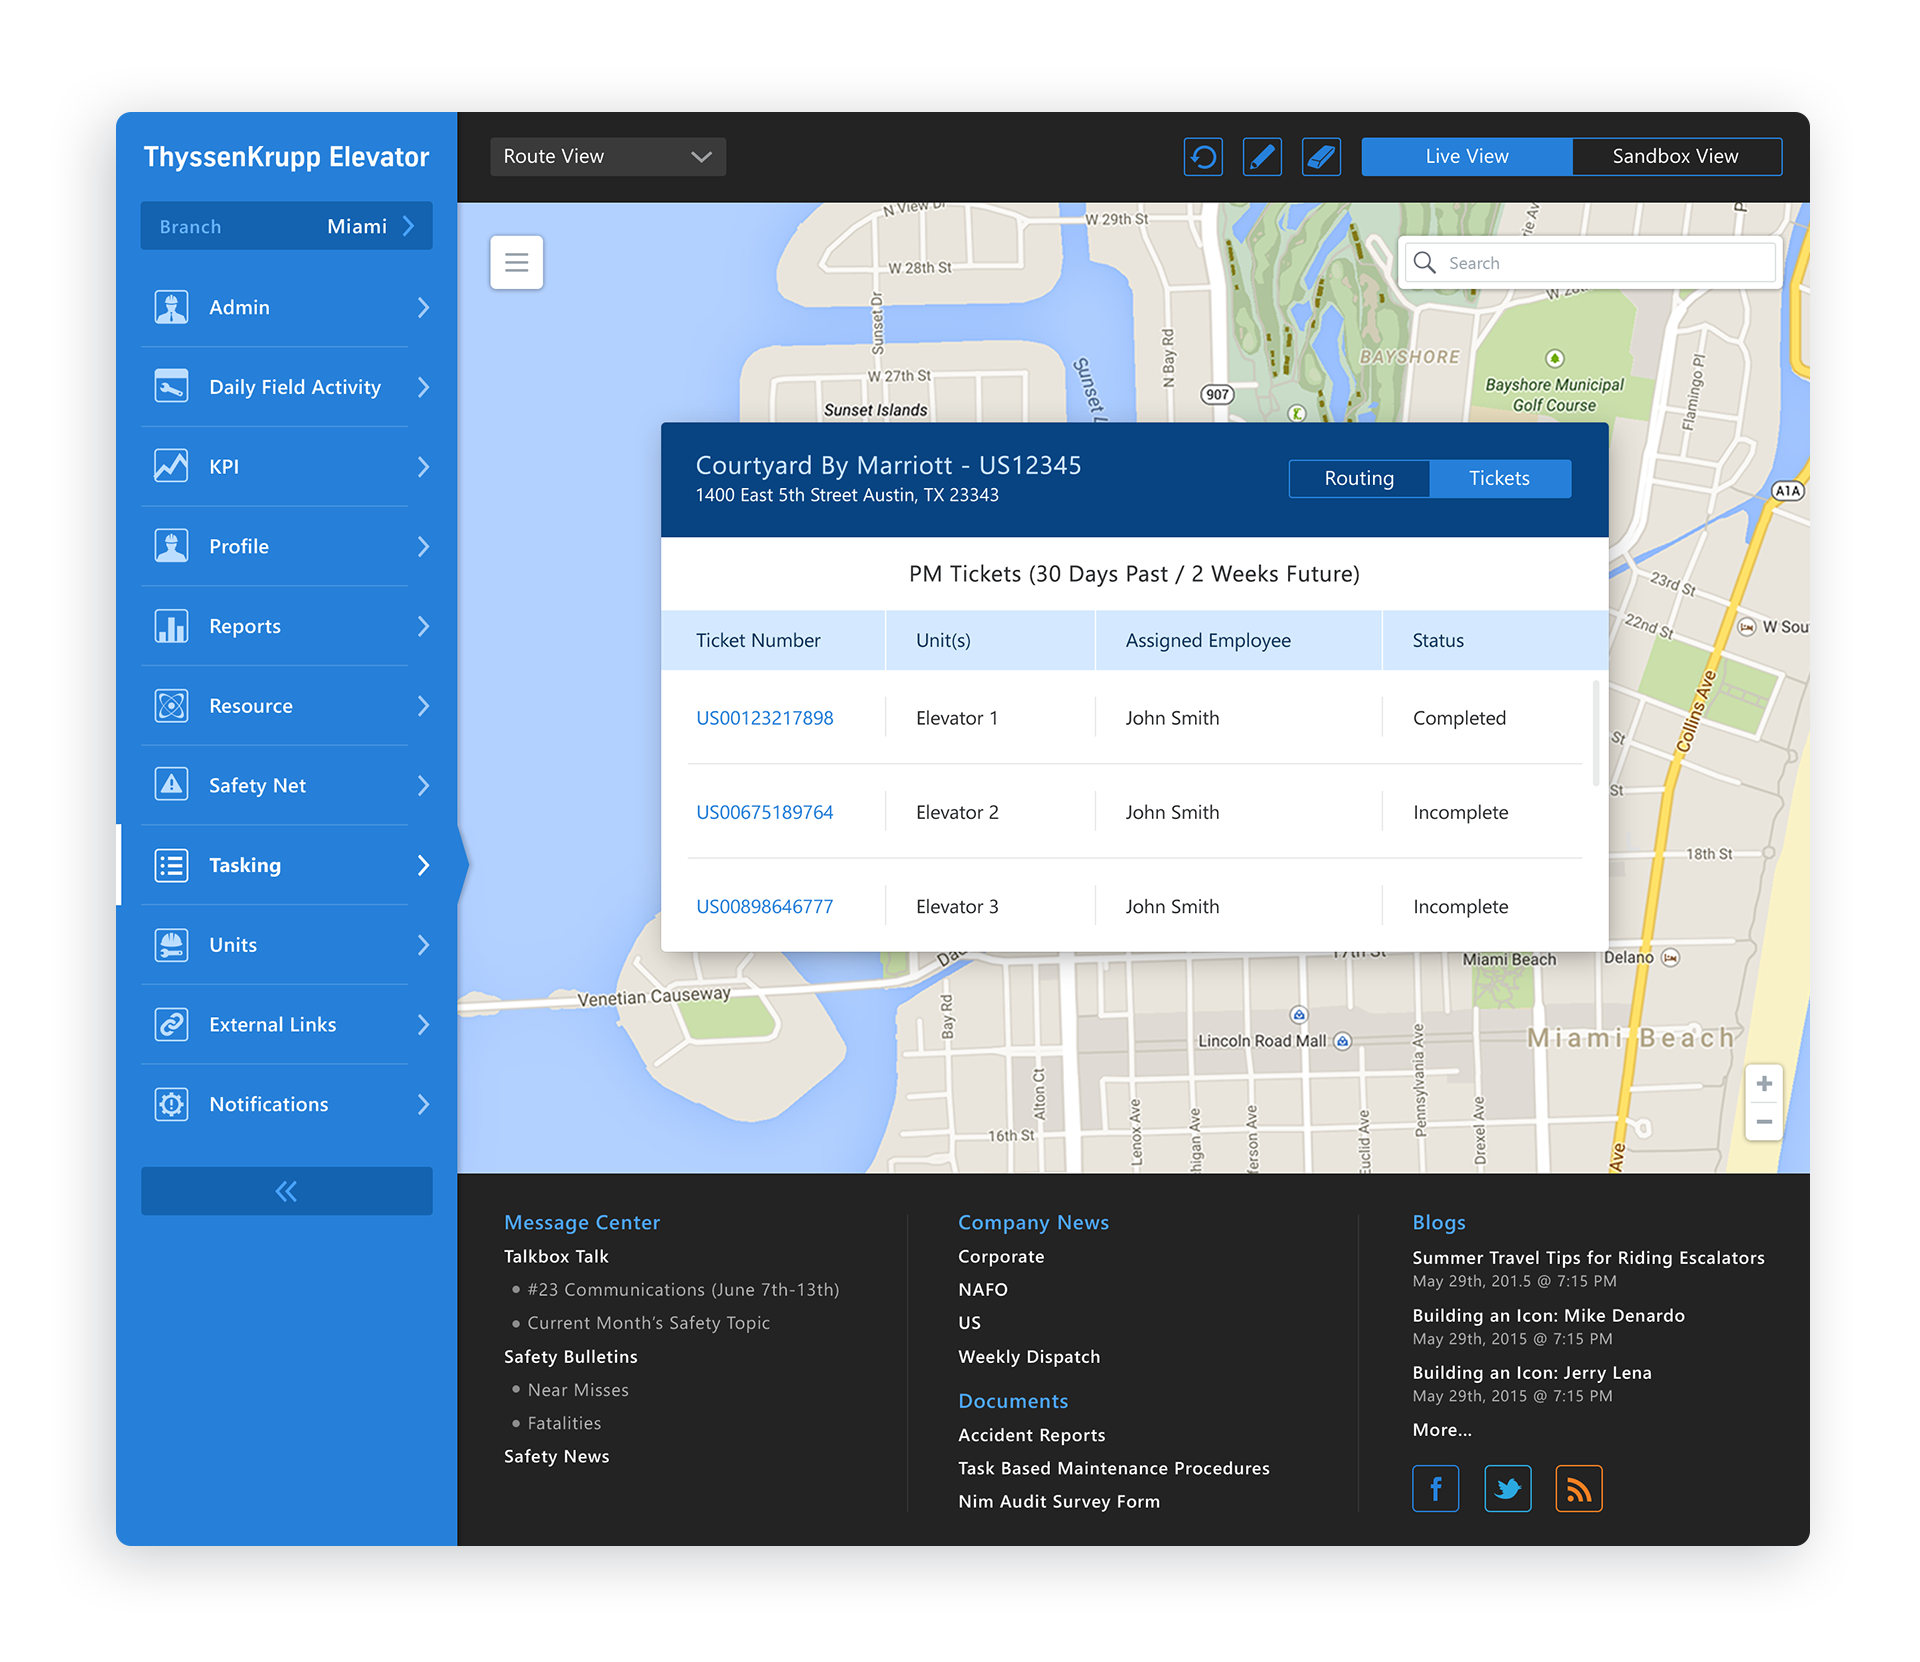Image resolution: width=1920 pixels, height=1662 pixels.
Task: Open the Route View dropdown
Action: pos(608,157)
